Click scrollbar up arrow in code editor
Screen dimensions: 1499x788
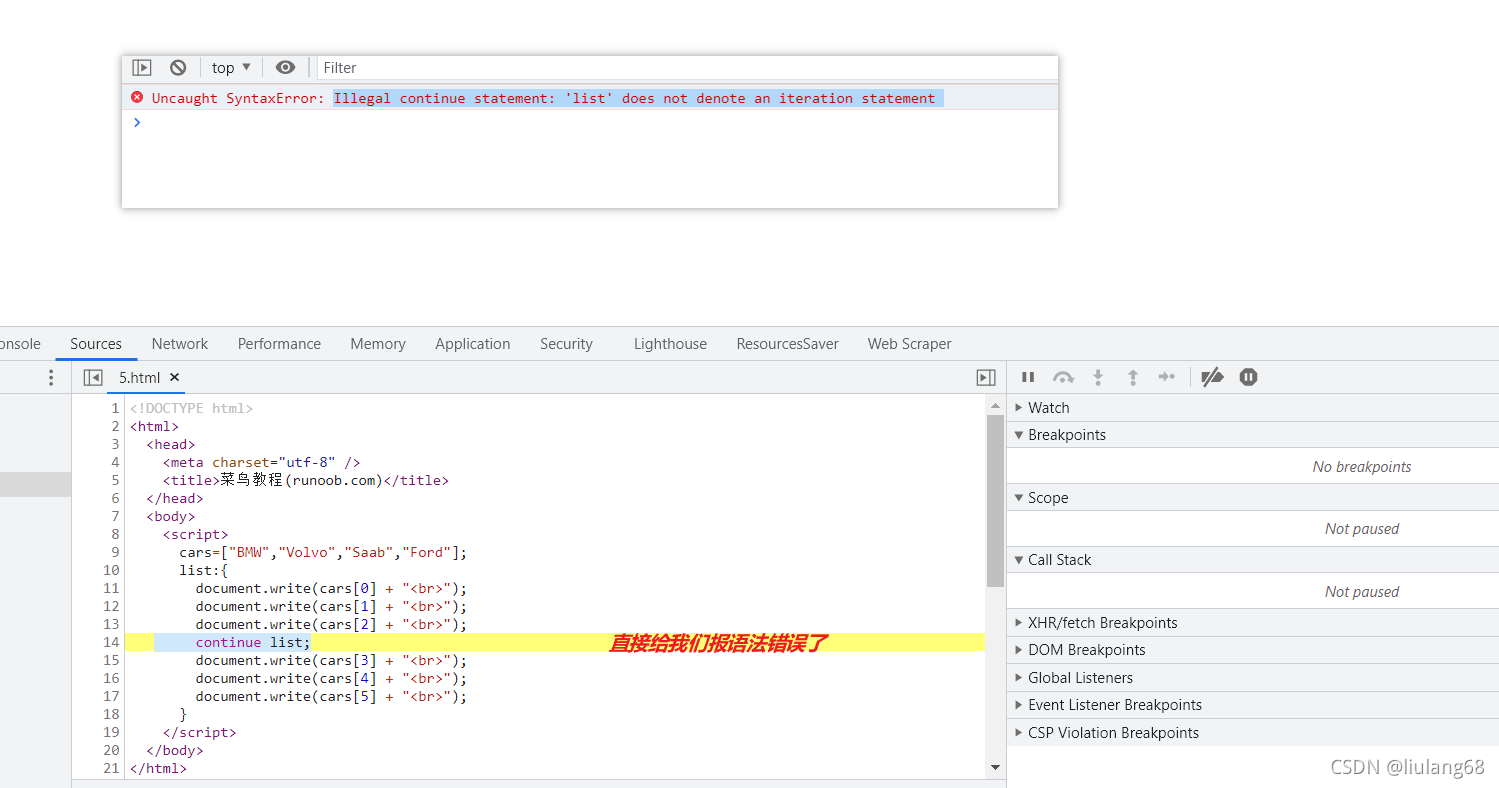pyautogui.click(x=995, y=405)
